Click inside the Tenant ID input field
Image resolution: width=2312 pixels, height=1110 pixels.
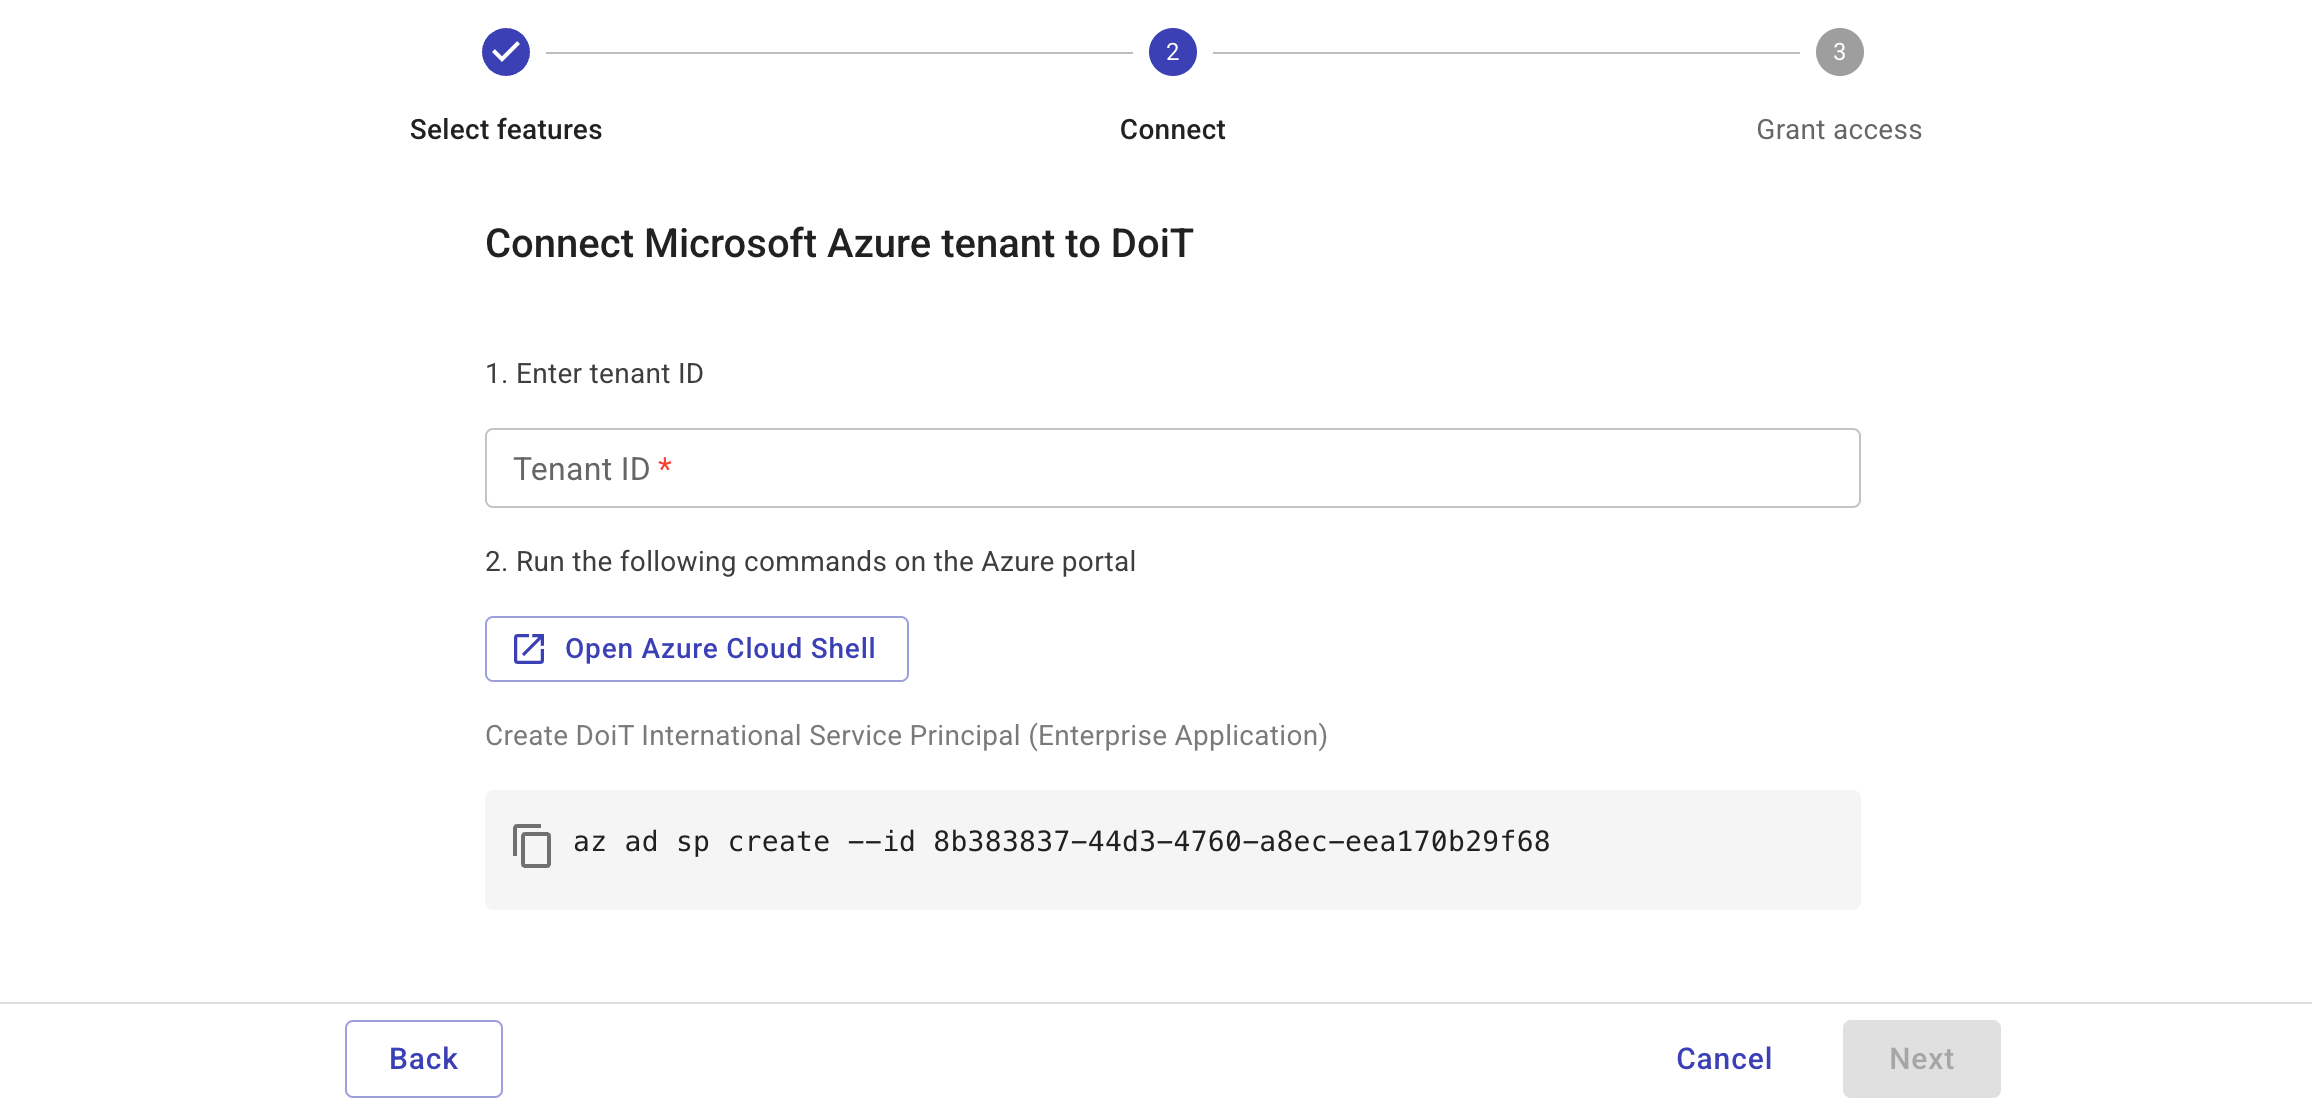1172,467
